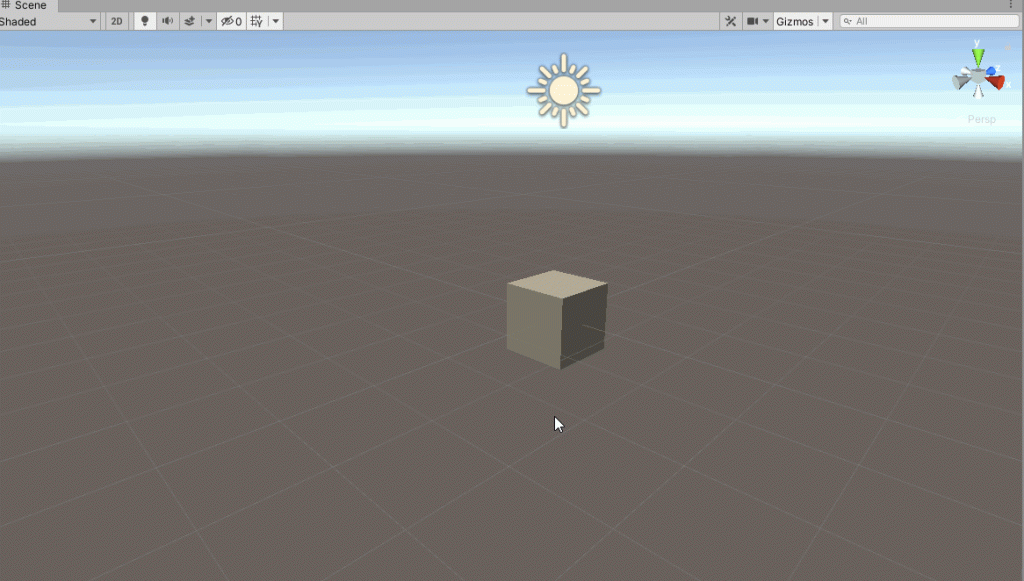Toggle scene lighting with the bulb icon
The height and width of the screenshot is (581, 1024).
tap(144, 20)
